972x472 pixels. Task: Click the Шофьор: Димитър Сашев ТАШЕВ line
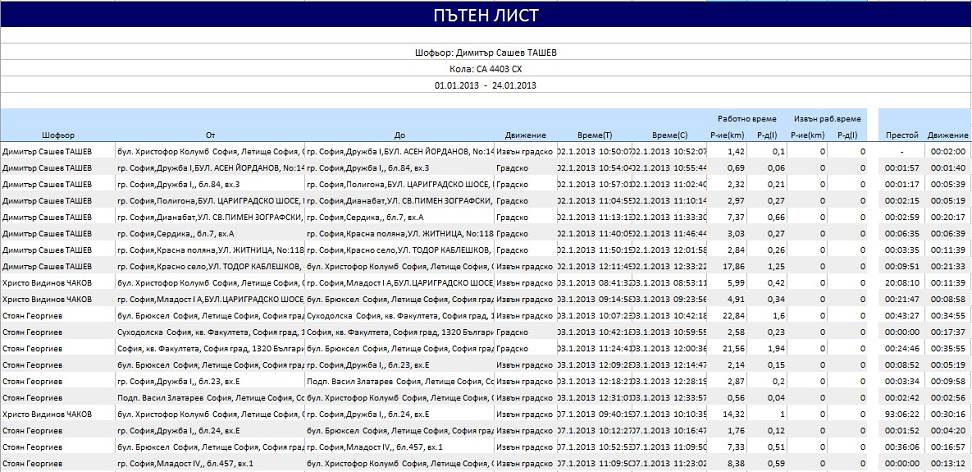[486, 53]
